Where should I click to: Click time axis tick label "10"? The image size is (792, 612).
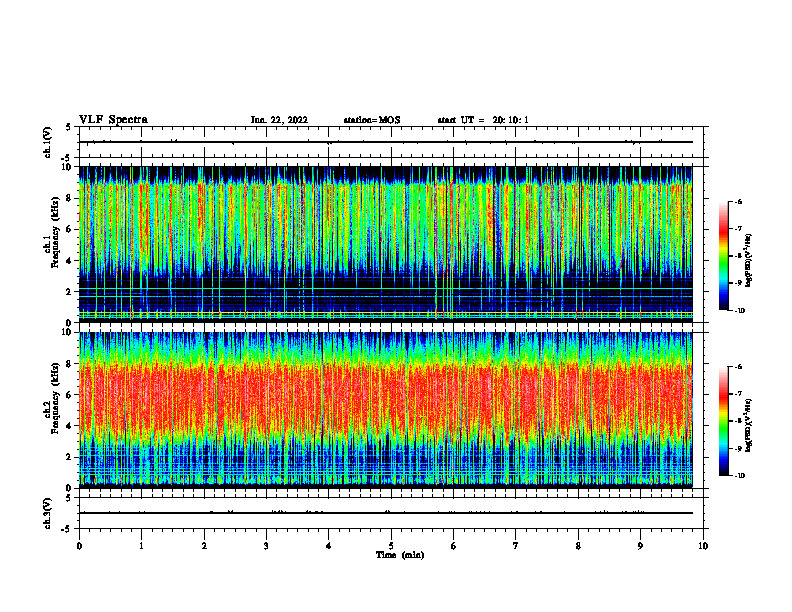(x=703, y=546)
